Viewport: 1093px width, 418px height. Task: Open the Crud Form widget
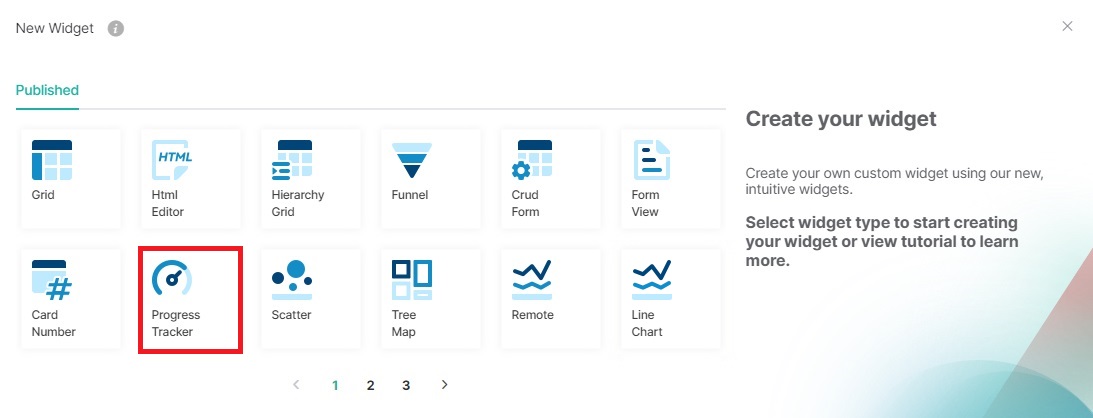point(532,159)
